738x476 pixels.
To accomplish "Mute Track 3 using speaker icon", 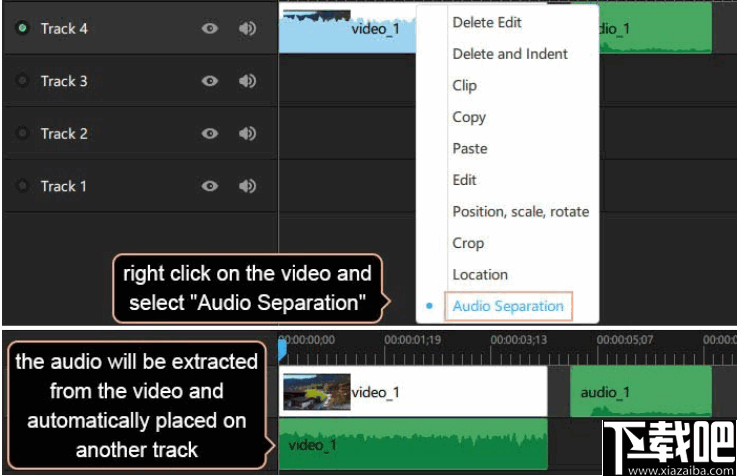I will pos(247,81).
